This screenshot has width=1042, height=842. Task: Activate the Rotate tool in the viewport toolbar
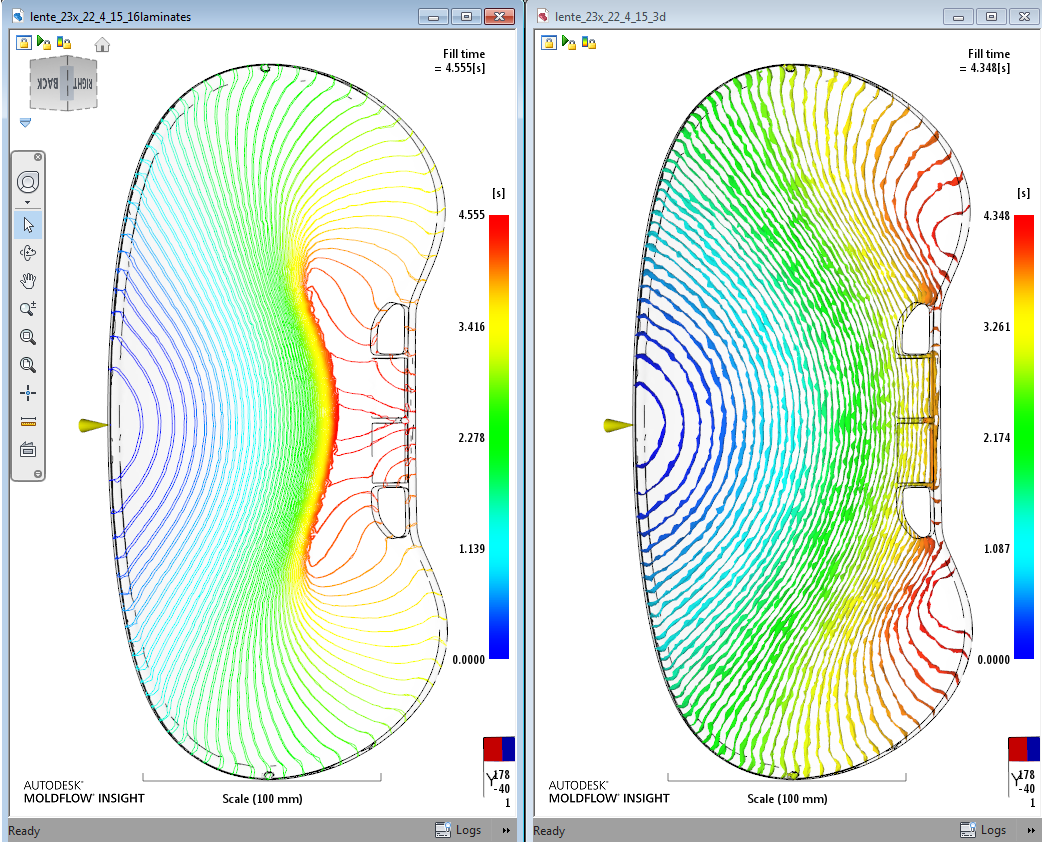tap(28, 252)
